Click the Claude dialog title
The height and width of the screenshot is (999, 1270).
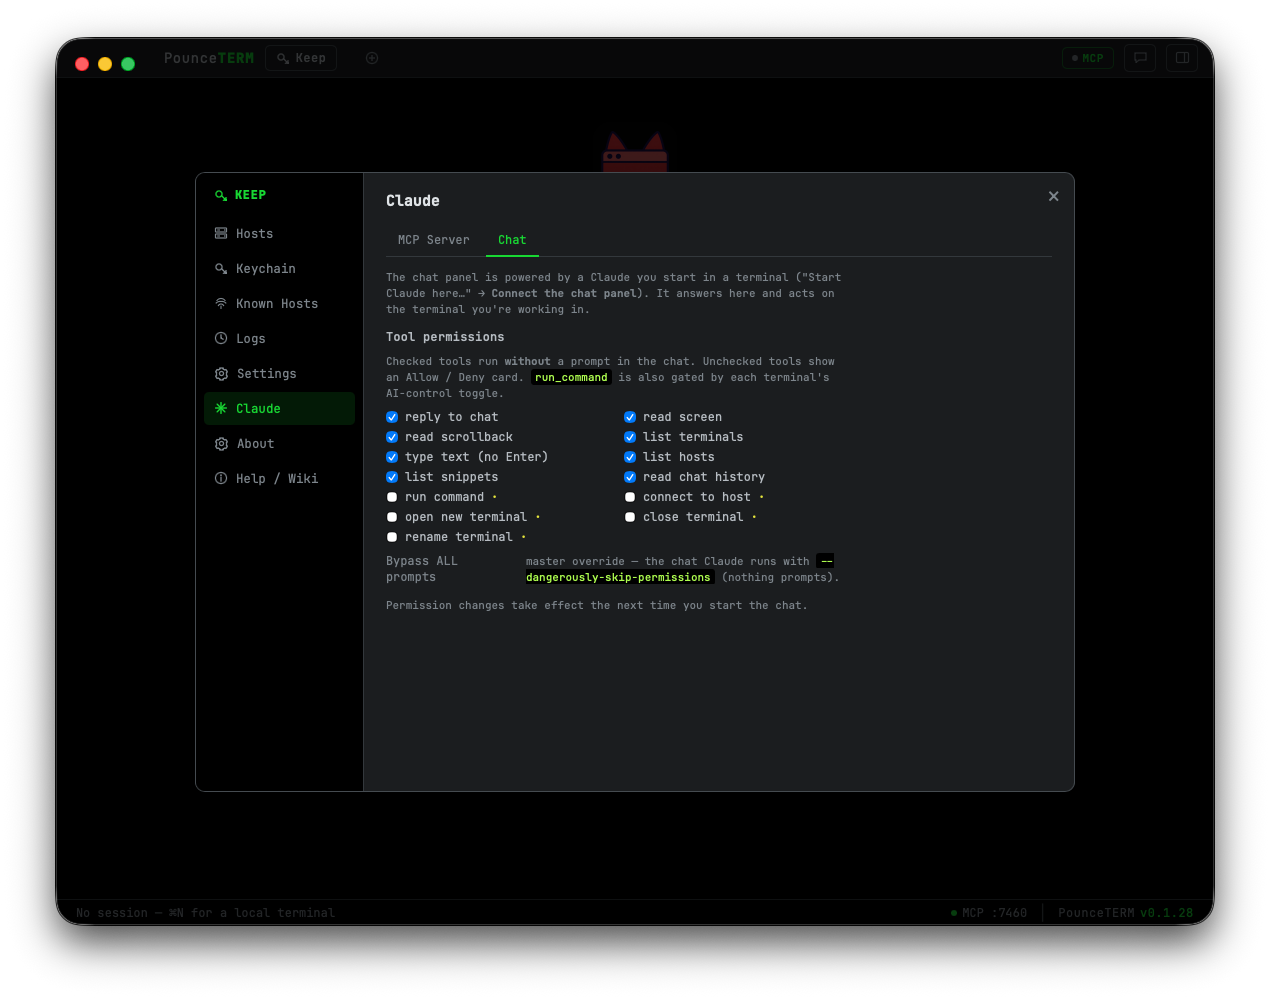pos(413,201)
